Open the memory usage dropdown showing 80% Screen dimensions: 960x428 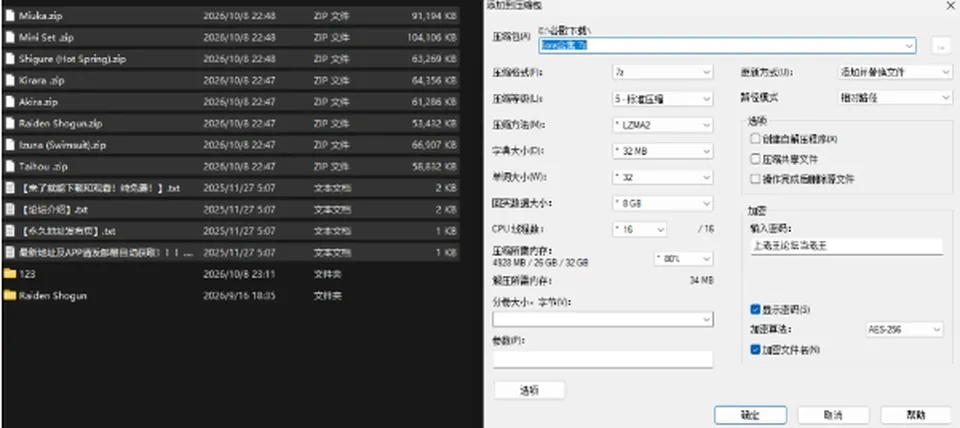(683, 259)
